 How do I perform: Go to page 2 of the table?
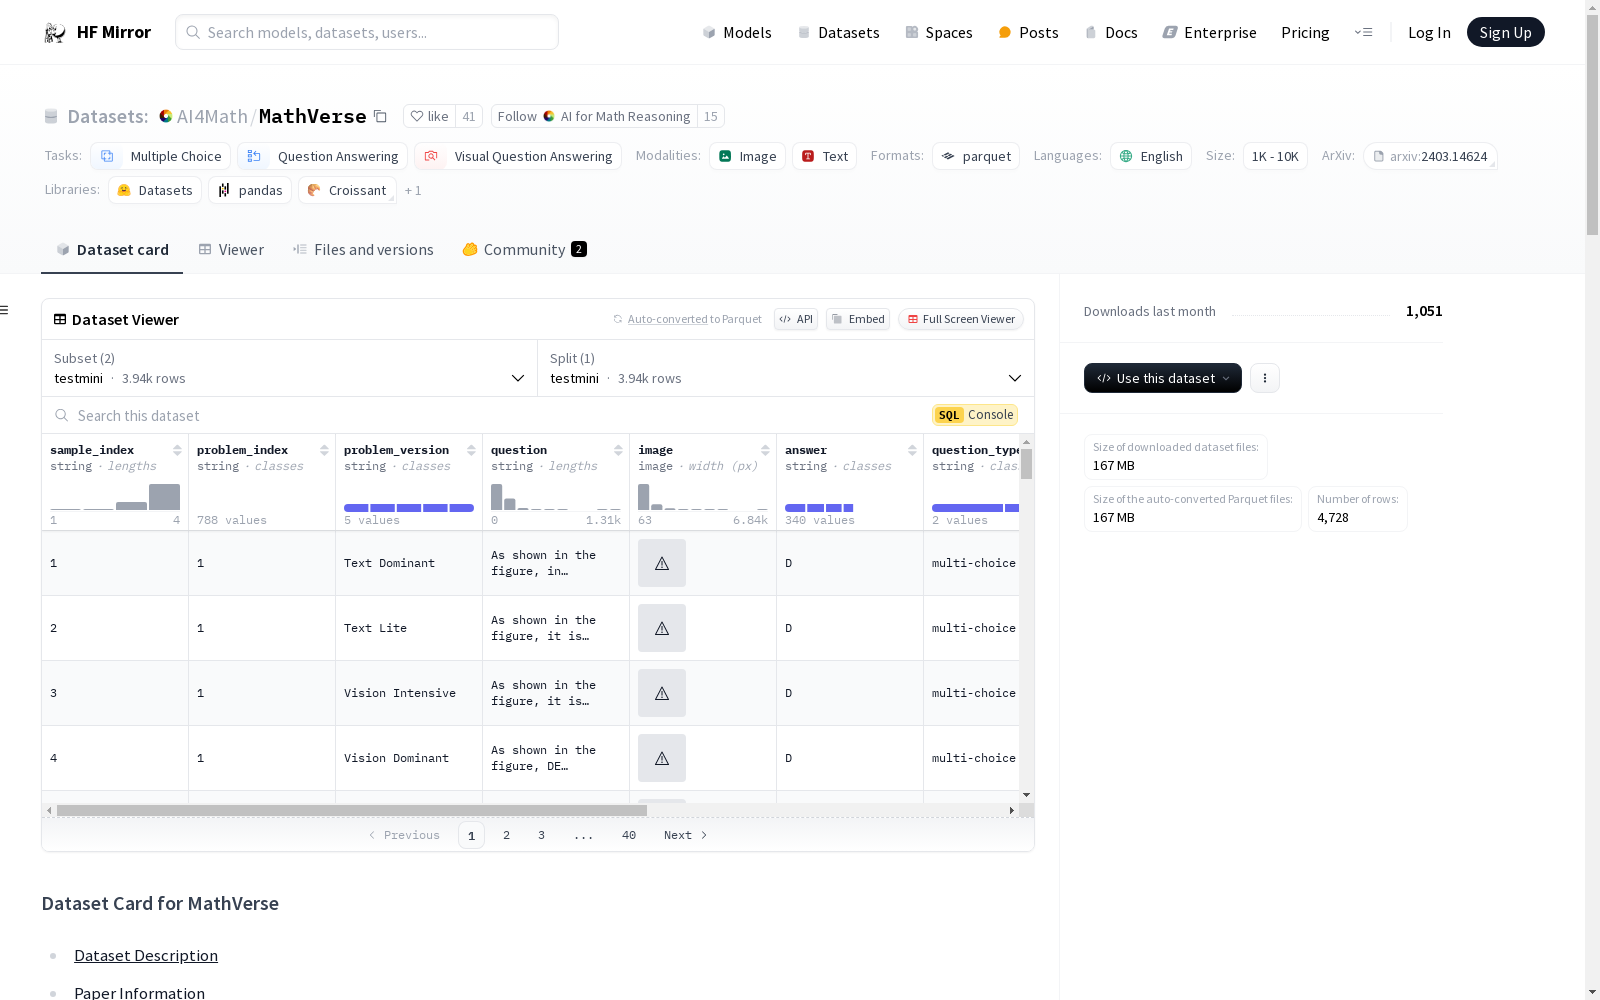(x=507, y=835)
